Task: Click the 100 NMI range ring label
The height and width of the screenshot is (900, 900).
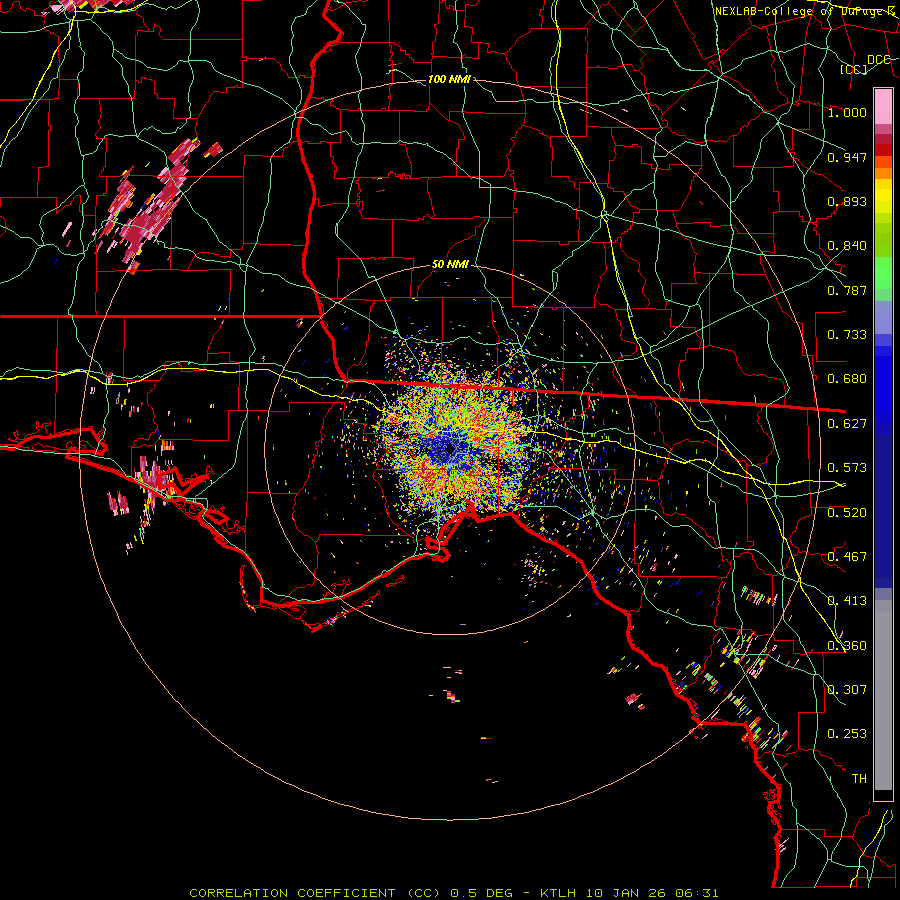Action: pyautogui.click(x=449, y=79)
